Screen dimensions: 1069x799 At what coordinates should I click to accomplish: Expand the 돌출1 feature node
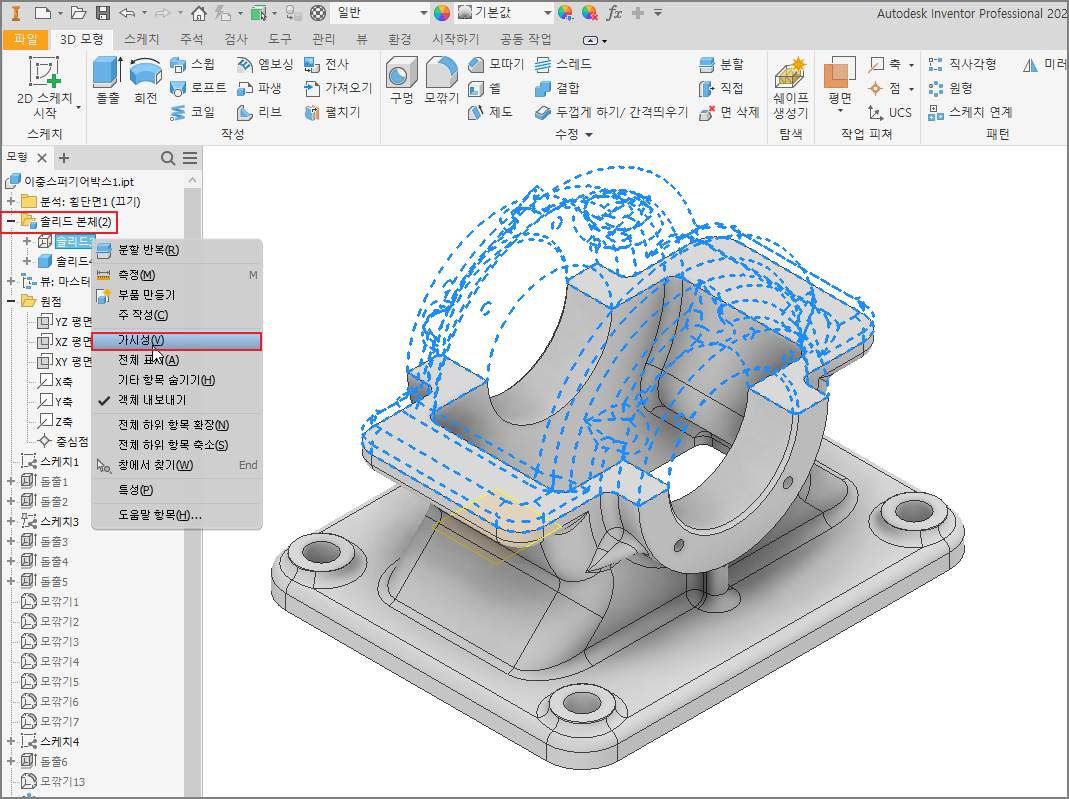(x=11, y=481)
